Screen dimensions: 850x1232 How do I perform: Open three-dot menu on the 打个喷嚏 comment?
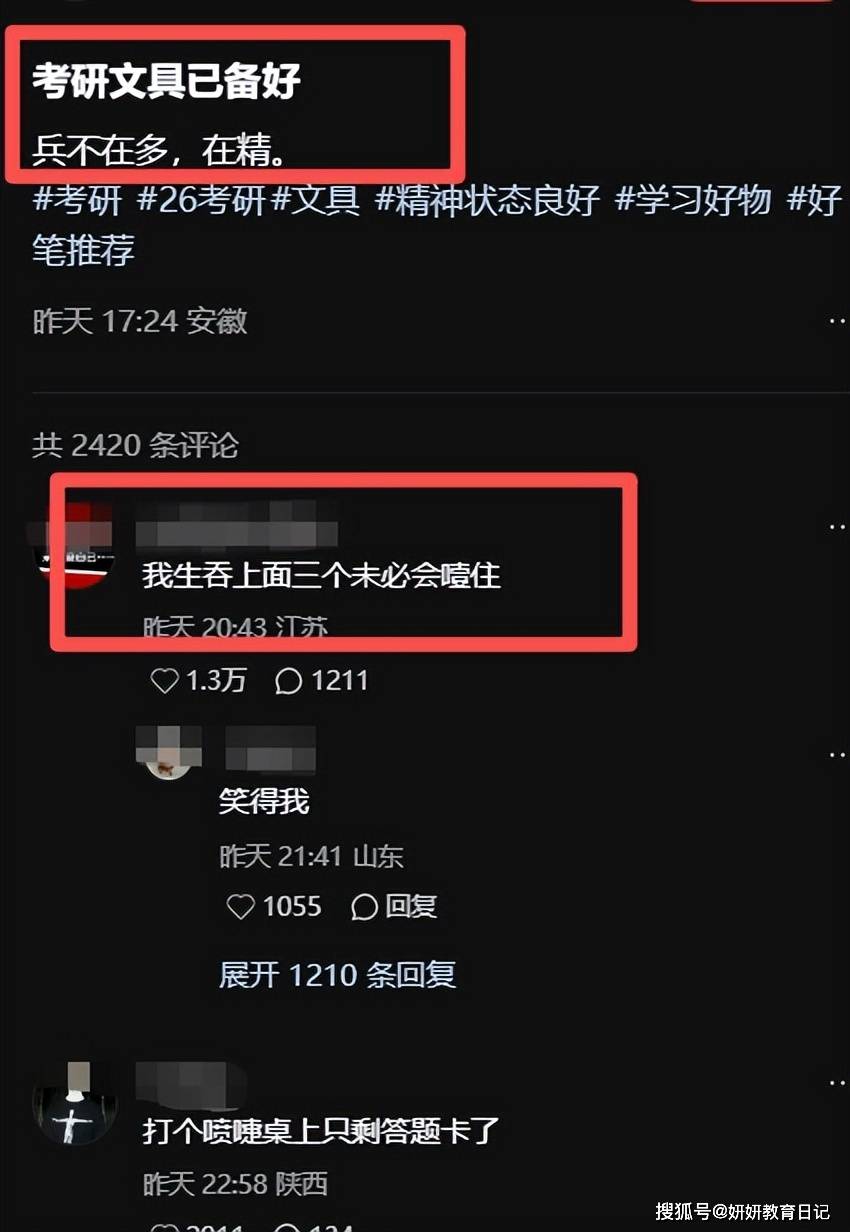tap(838, 1083)
